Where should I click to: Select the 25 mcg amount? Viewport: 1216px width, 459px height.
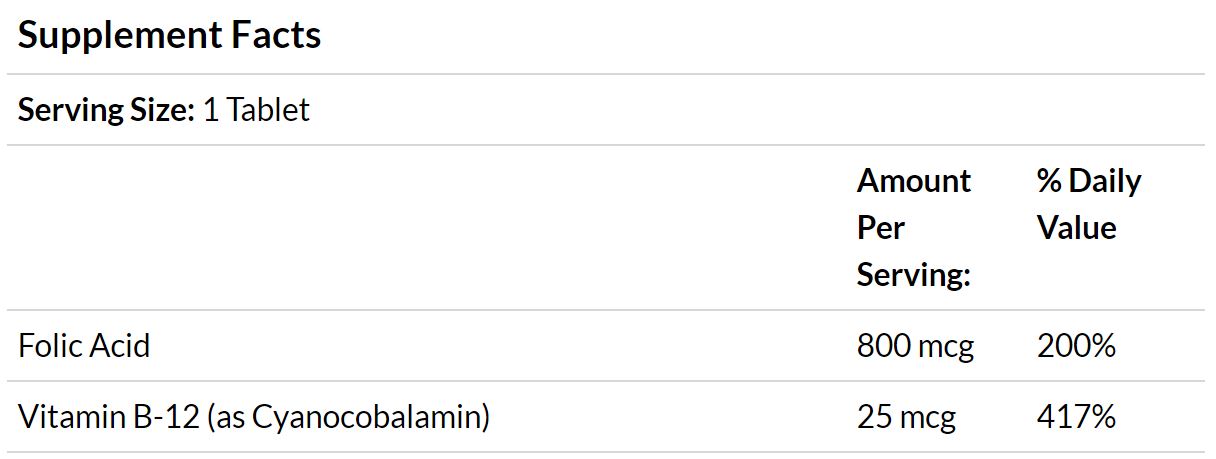click(906, 417)
